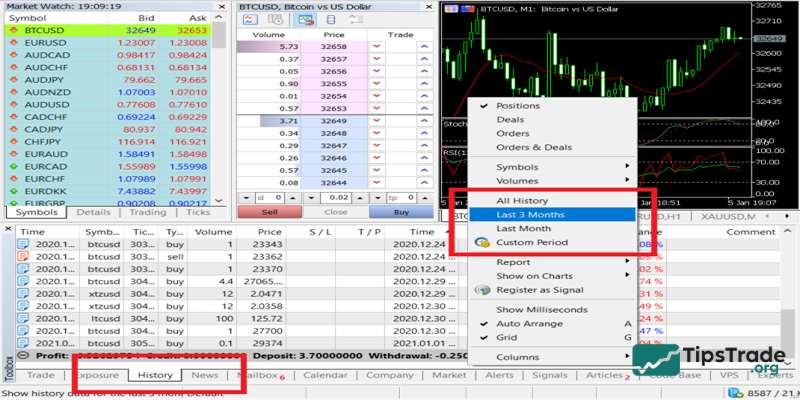Toggle the Positions checkmark in context menu

(483, 106)
